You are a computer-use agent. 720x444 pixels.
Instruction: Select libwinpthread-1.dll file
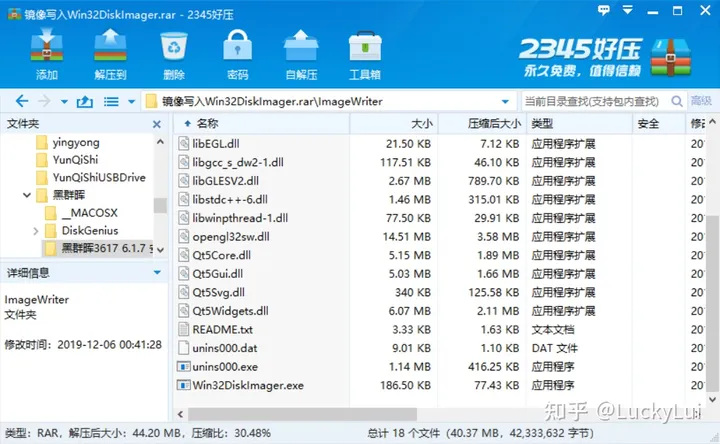coord(240,218)
